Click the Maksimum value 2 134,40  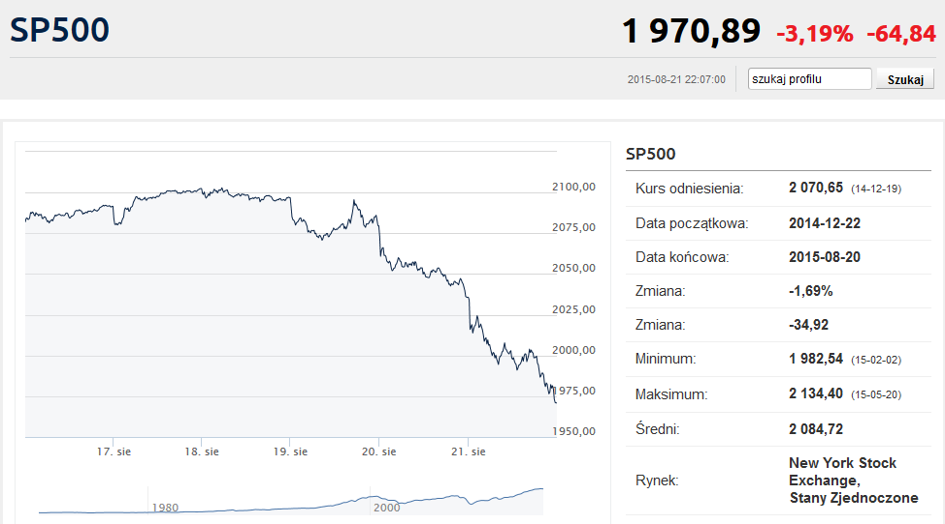coord(816,394)
